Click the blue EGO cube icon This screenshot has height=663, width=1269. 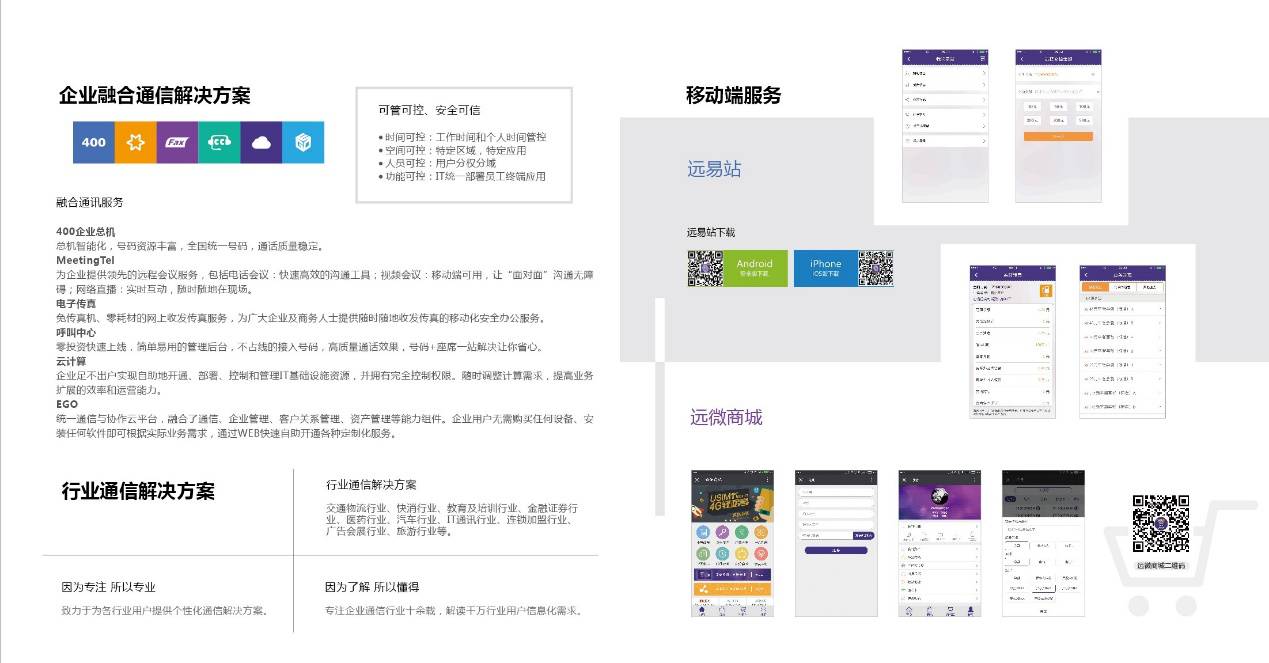click(x=302, y=142)
